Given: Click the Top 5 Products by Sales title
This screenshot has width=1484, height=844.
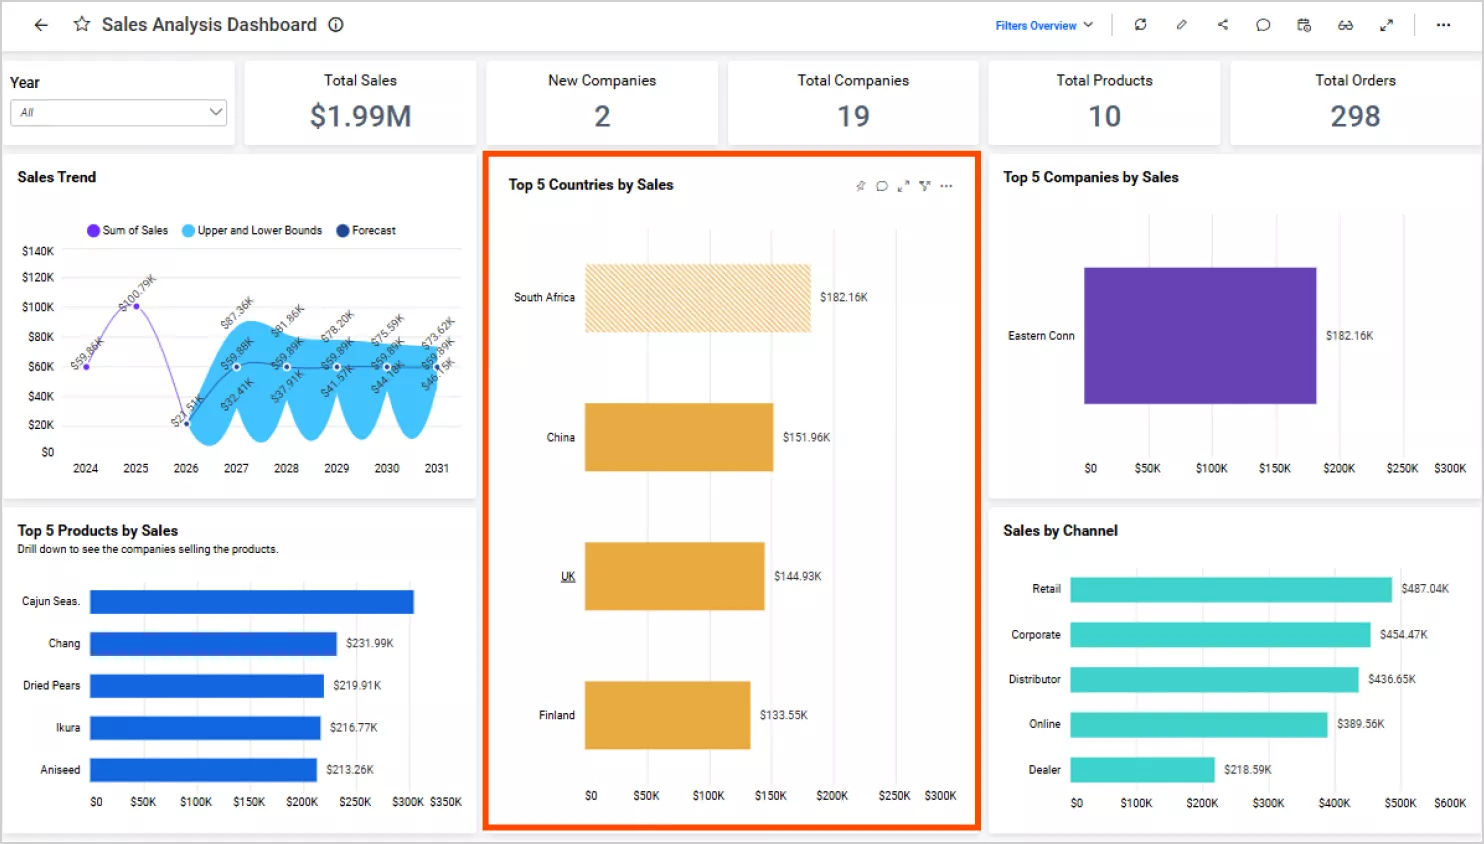Looking at the screenshot, I should click(x=98, y=531).
